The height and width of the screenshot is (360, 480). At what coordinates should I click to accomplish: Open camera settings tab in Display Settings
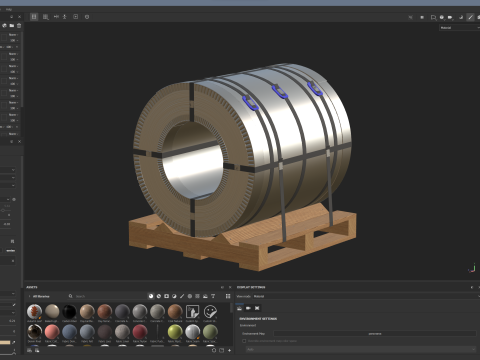click(248, 308)
